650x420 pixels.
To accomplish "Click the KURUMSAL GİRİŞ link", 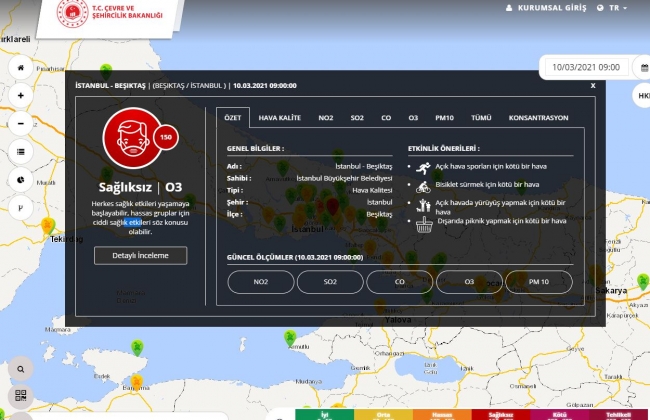I will point(549,7).
